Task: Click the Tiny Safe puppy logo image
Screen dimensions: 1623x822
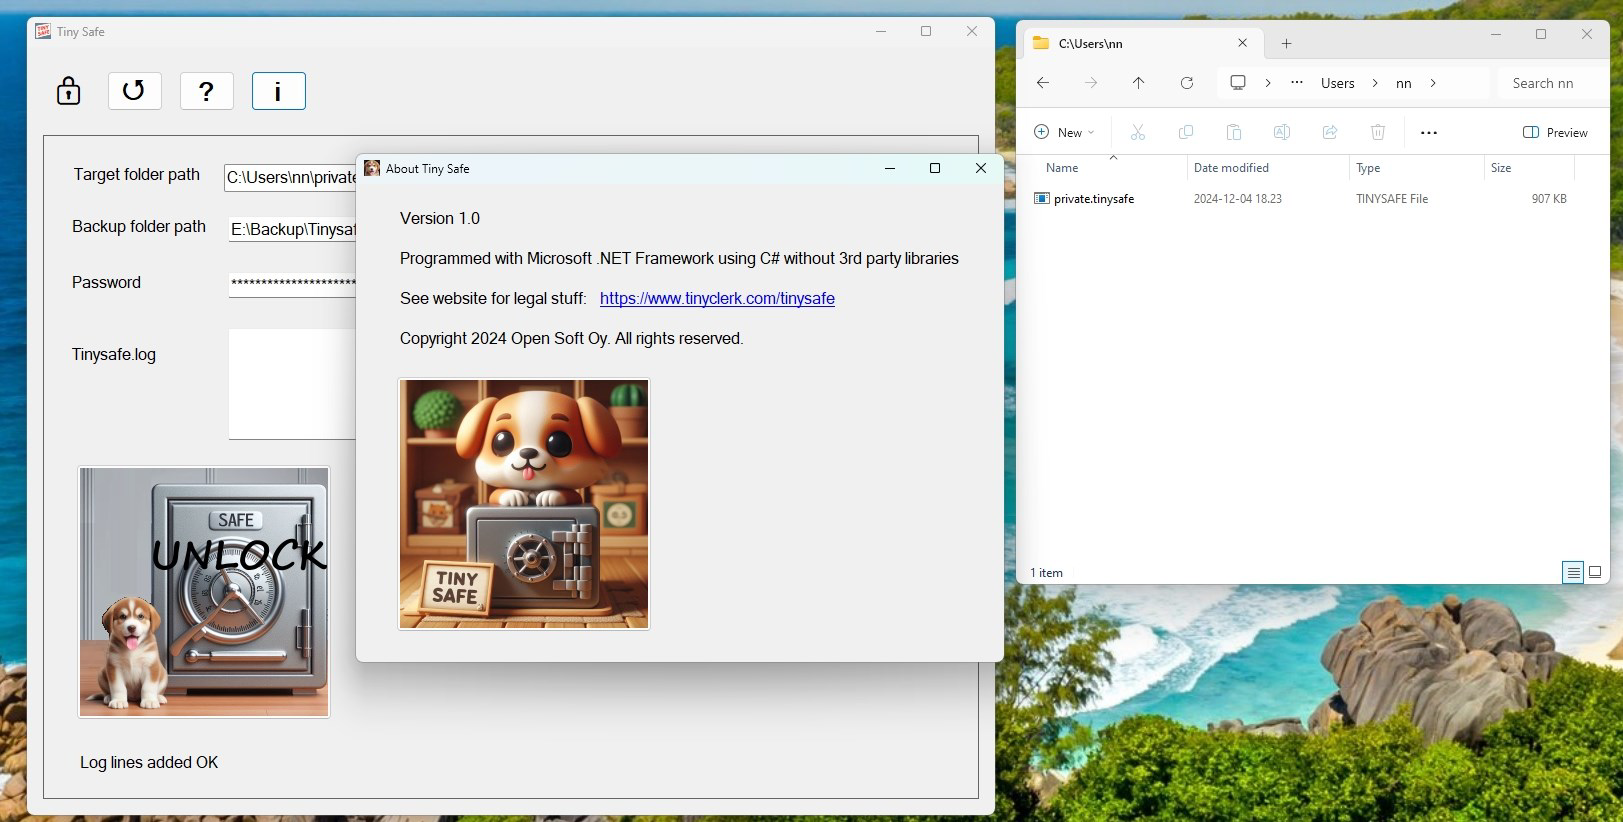Action: click(x=524, y=504)
